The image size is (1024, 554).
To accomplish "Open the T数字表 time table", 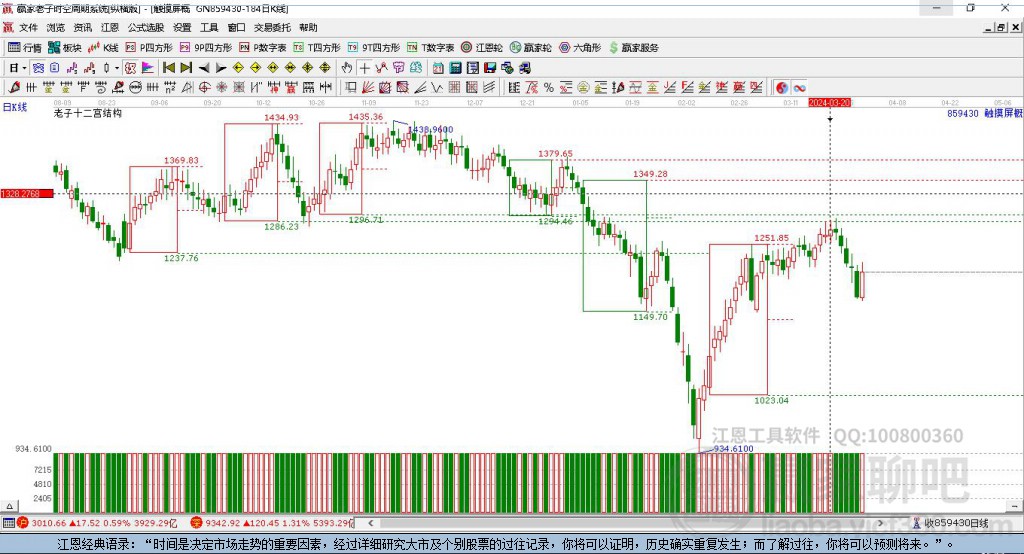I will [x=430, y=48].
